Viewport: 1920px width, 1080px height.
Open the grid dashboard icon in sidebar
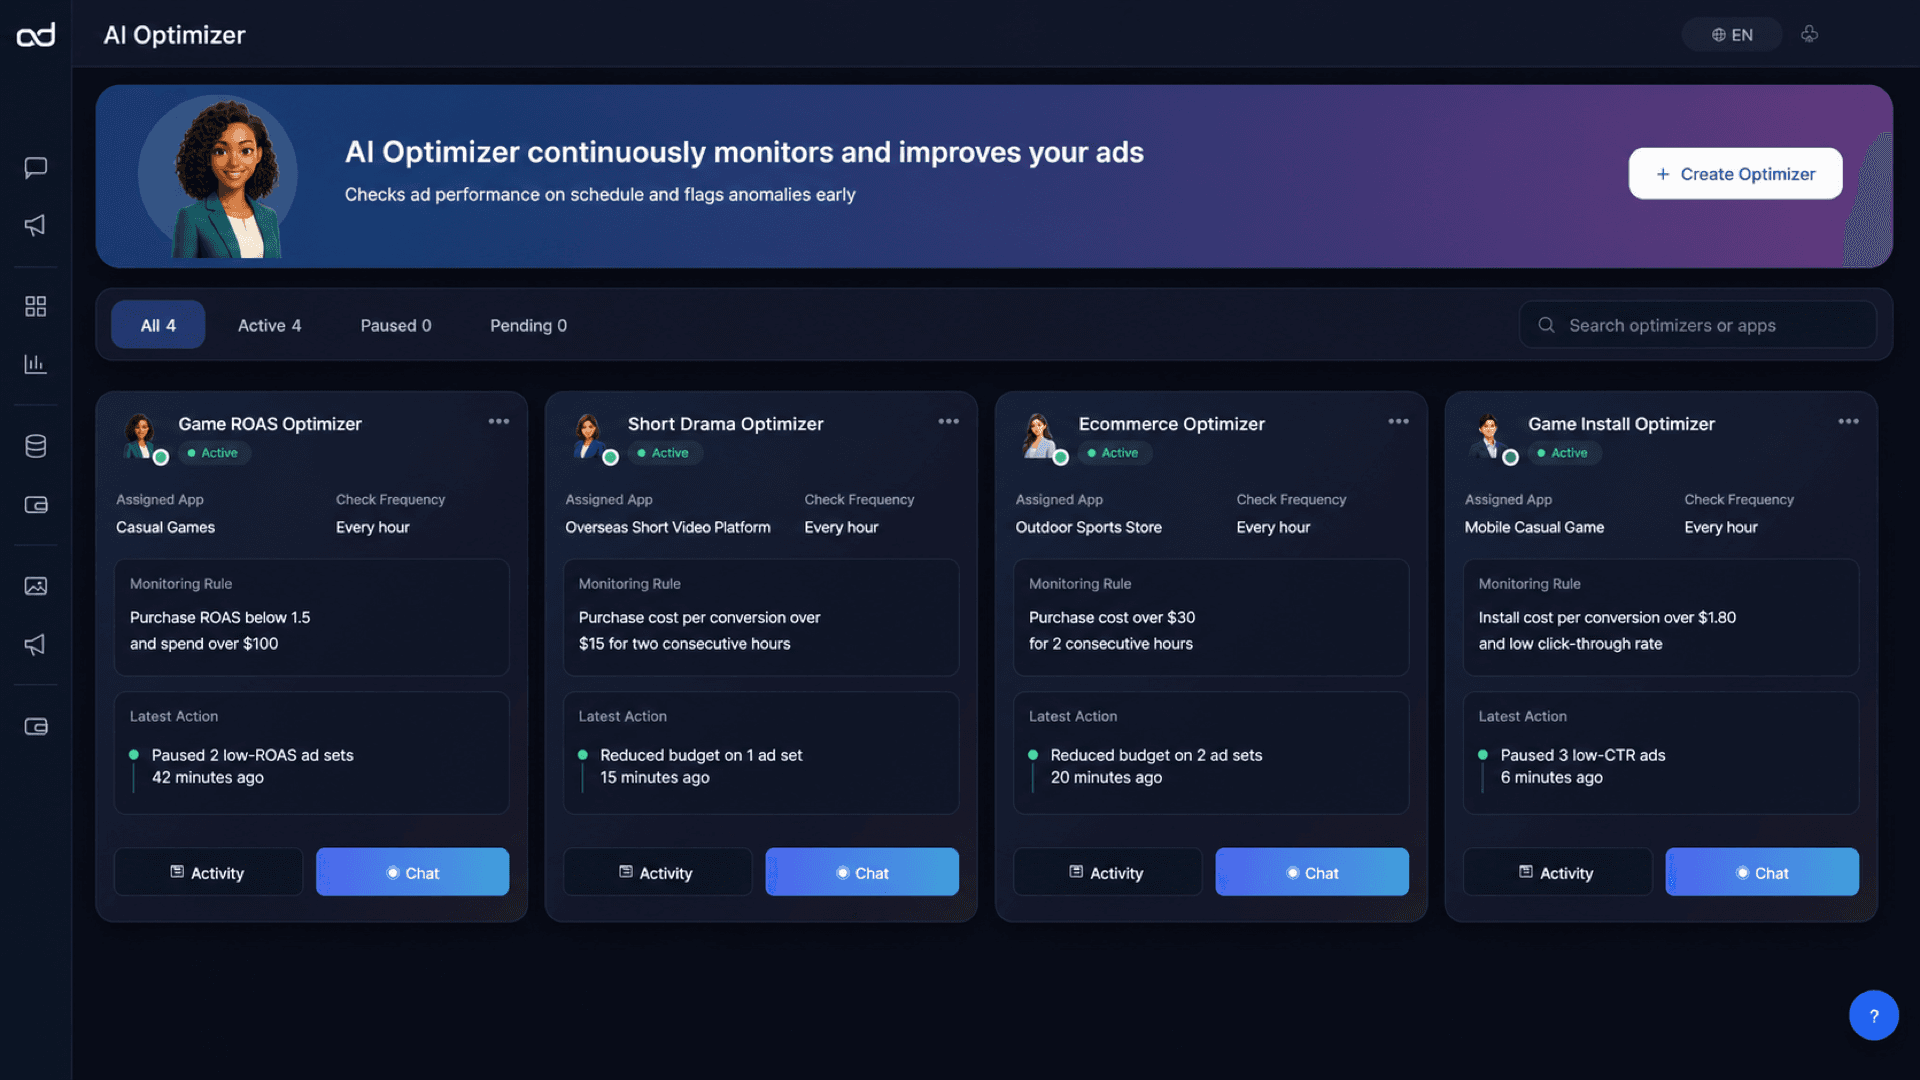coord(36,306)
